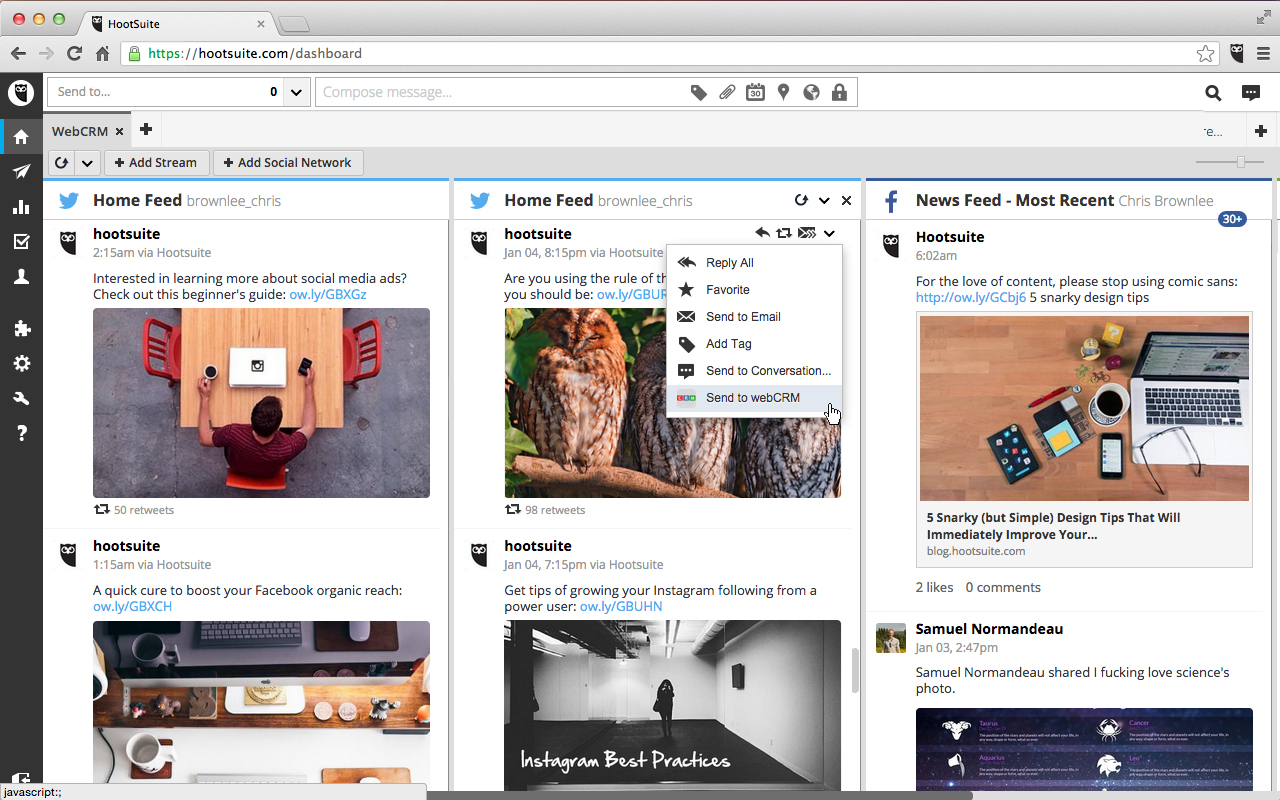This screenshot has width=1280, height=800.
Task: Open the Analytics bar chart icon
Action: tap(21, 207)
